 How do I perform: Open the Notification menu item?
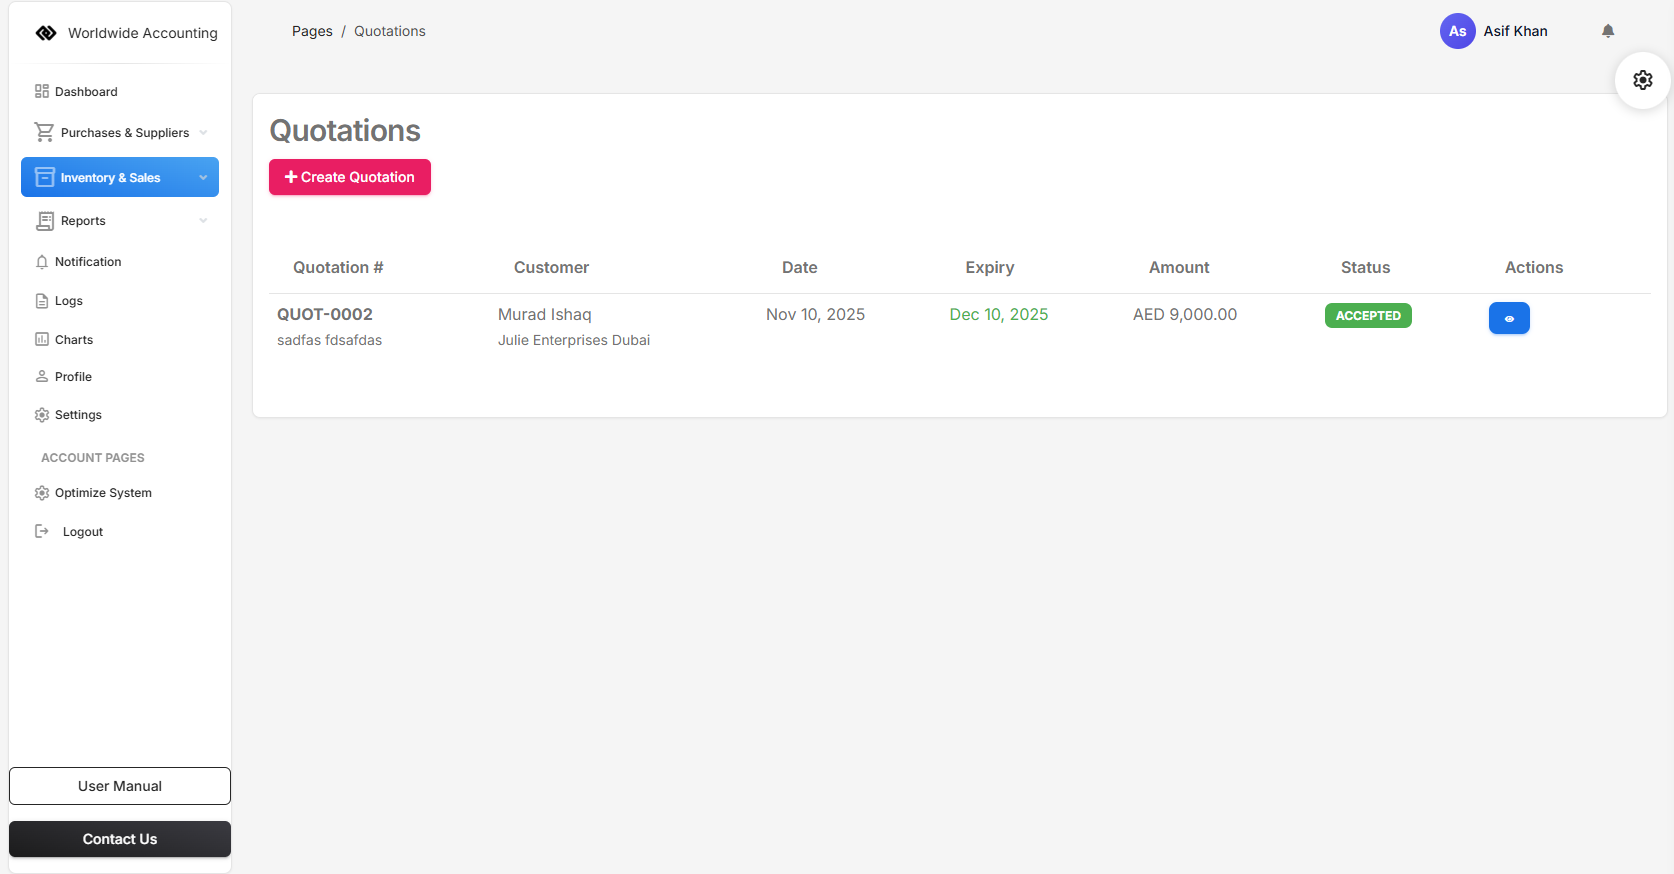click(88, 262)
